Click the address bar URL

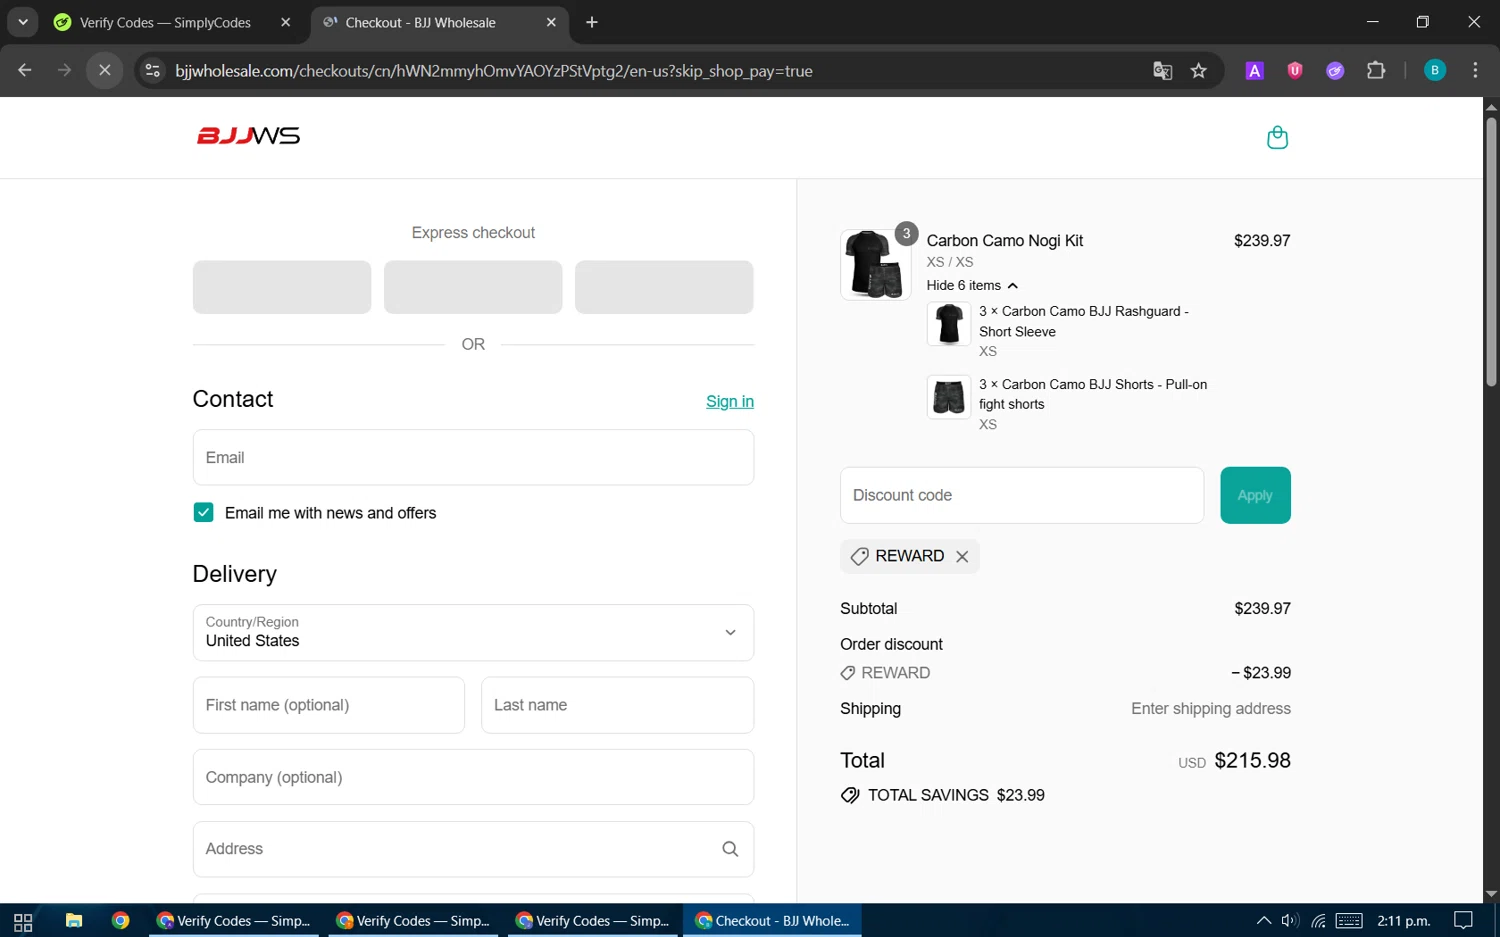tap(494, 71)
